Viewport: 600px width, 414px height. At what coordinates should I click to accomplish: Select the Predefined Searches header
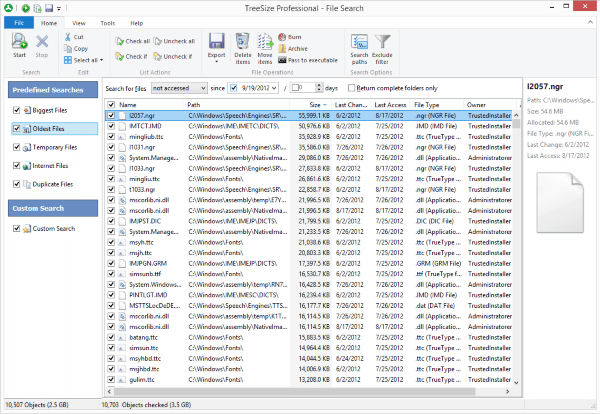(53, 90)
